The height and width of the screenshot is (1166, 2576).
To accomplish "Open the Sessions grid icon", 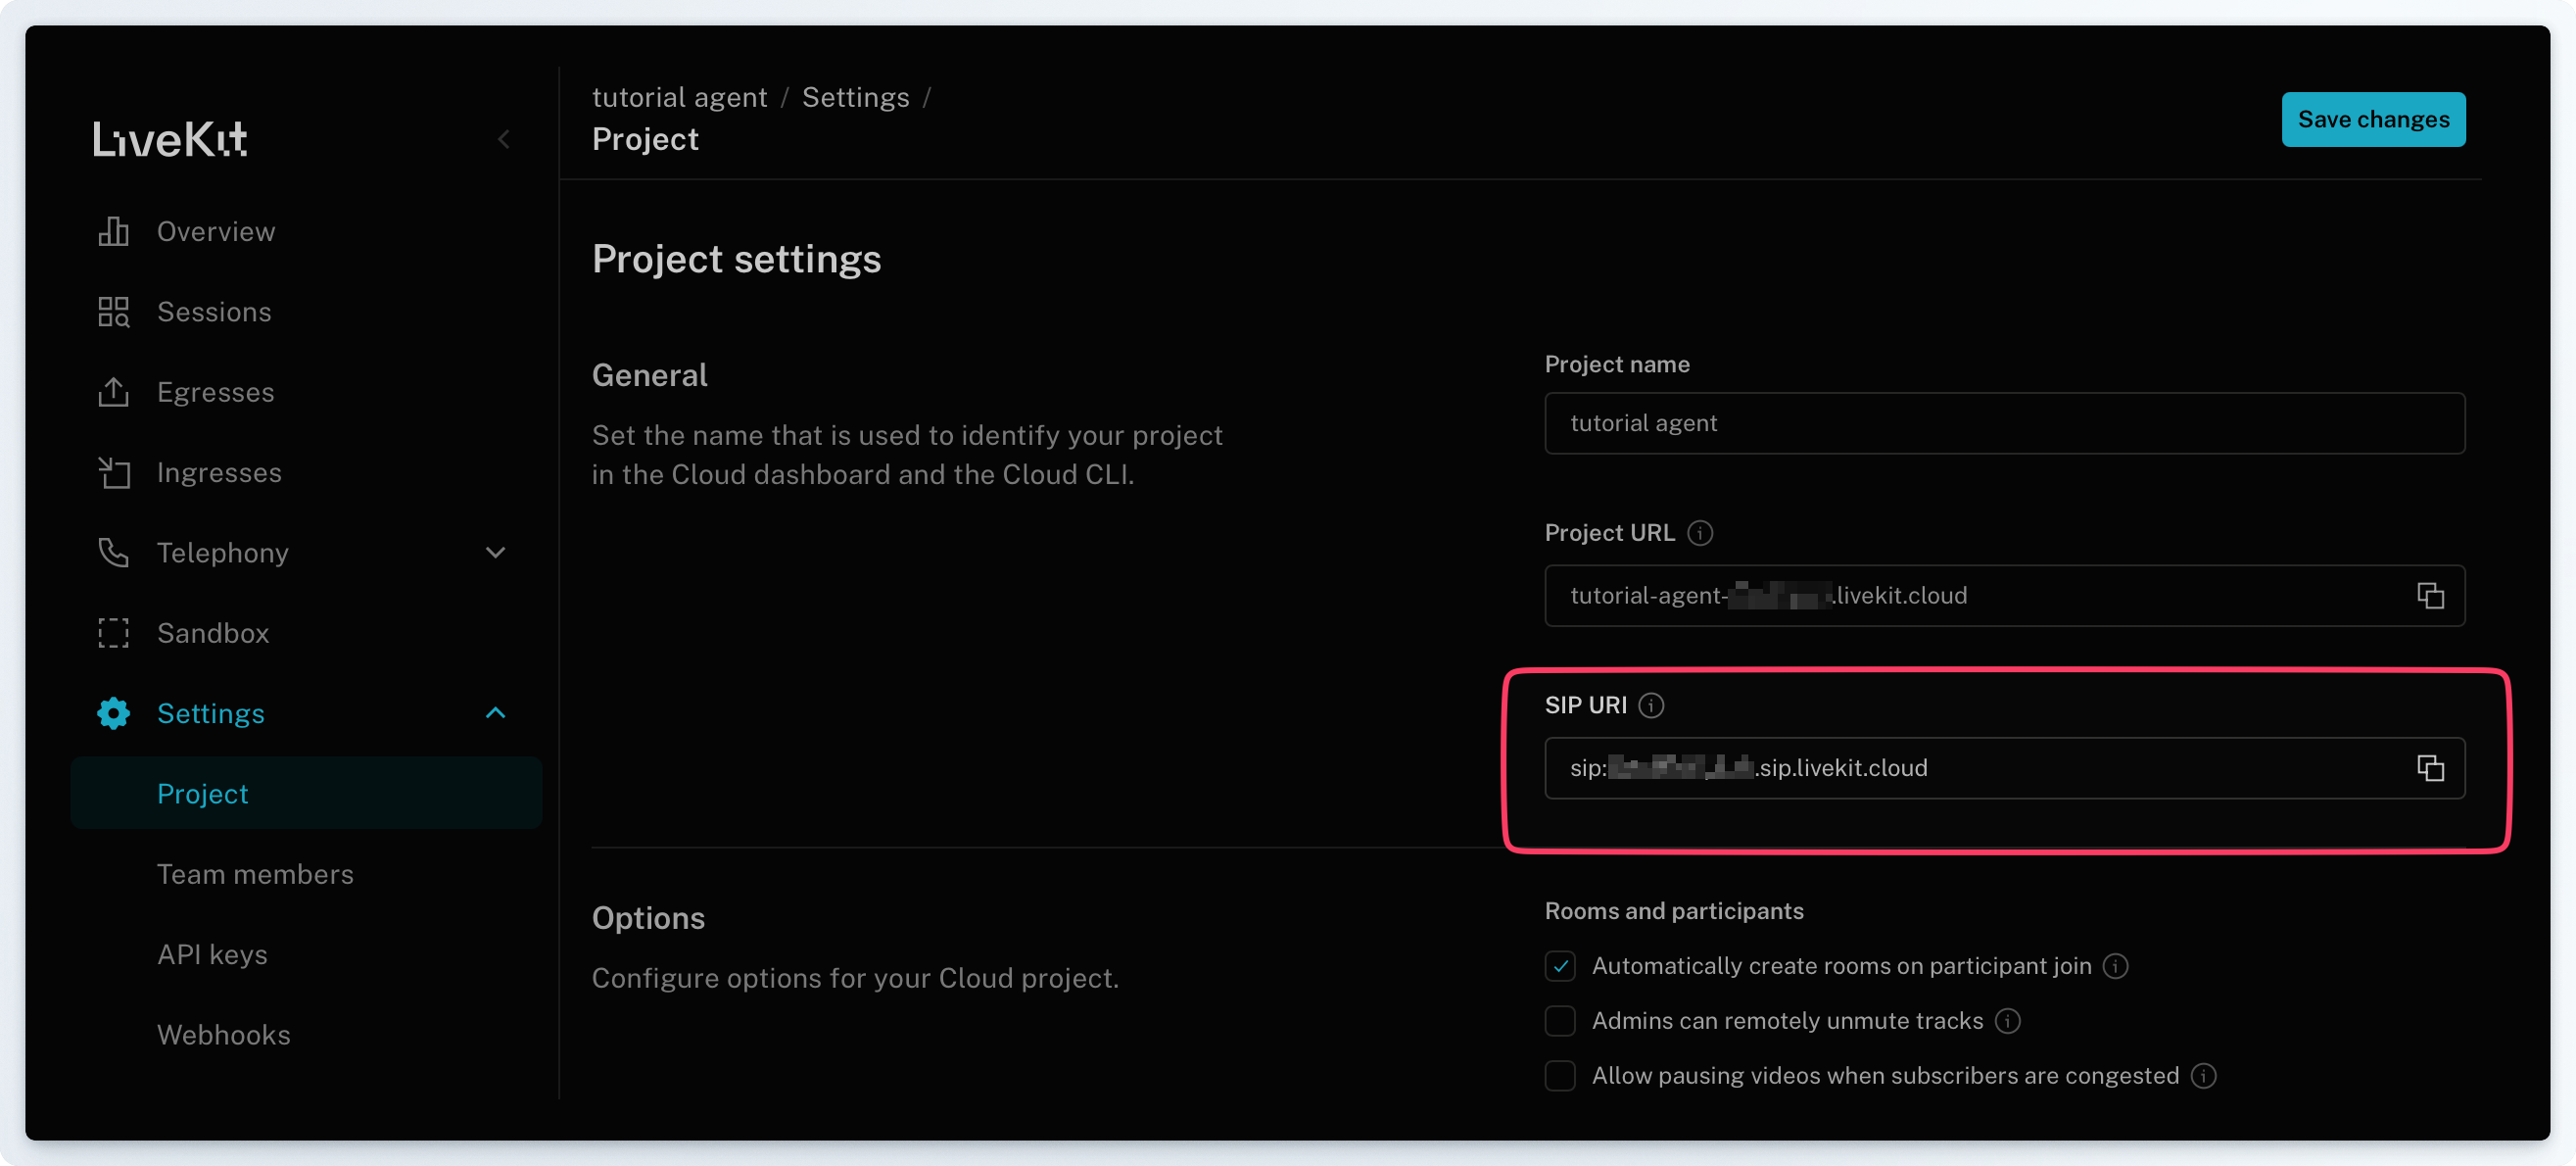I will pyautogui.click(x=113, y=312).
